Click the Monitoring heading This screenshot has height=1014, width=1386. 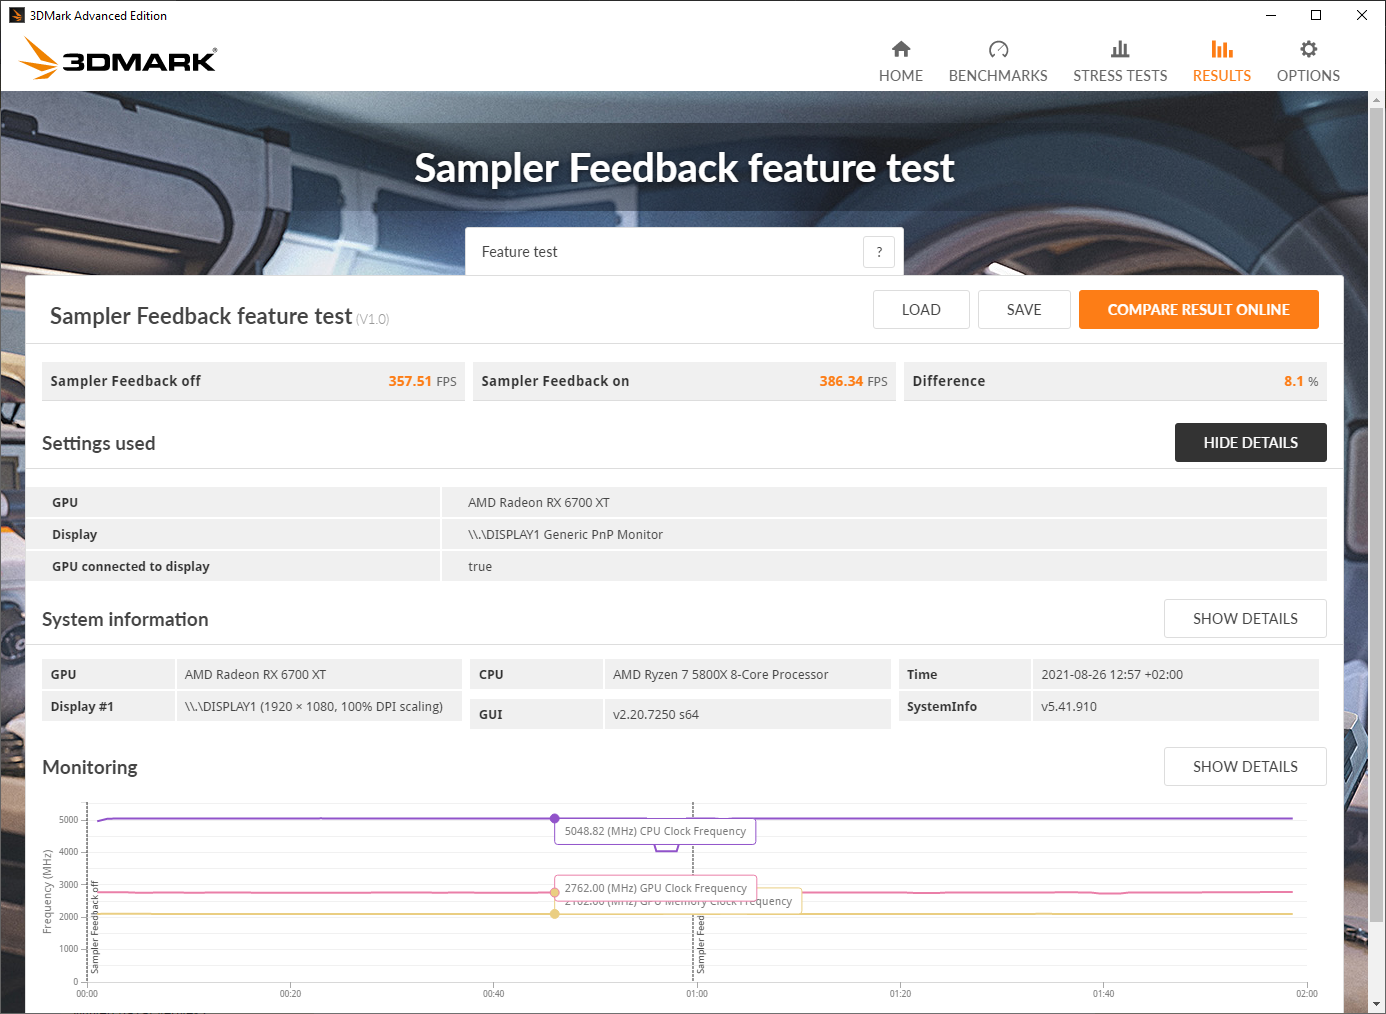coord(90,767)
